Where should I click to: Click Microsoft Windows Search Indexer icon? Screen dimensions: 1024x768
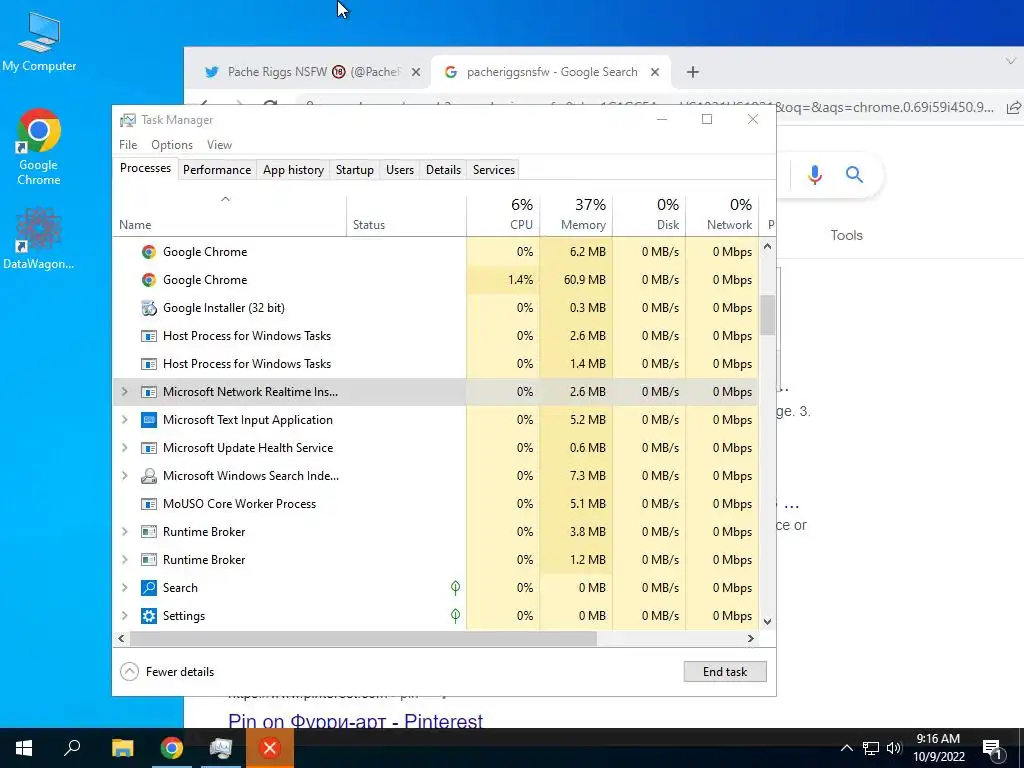149,475
